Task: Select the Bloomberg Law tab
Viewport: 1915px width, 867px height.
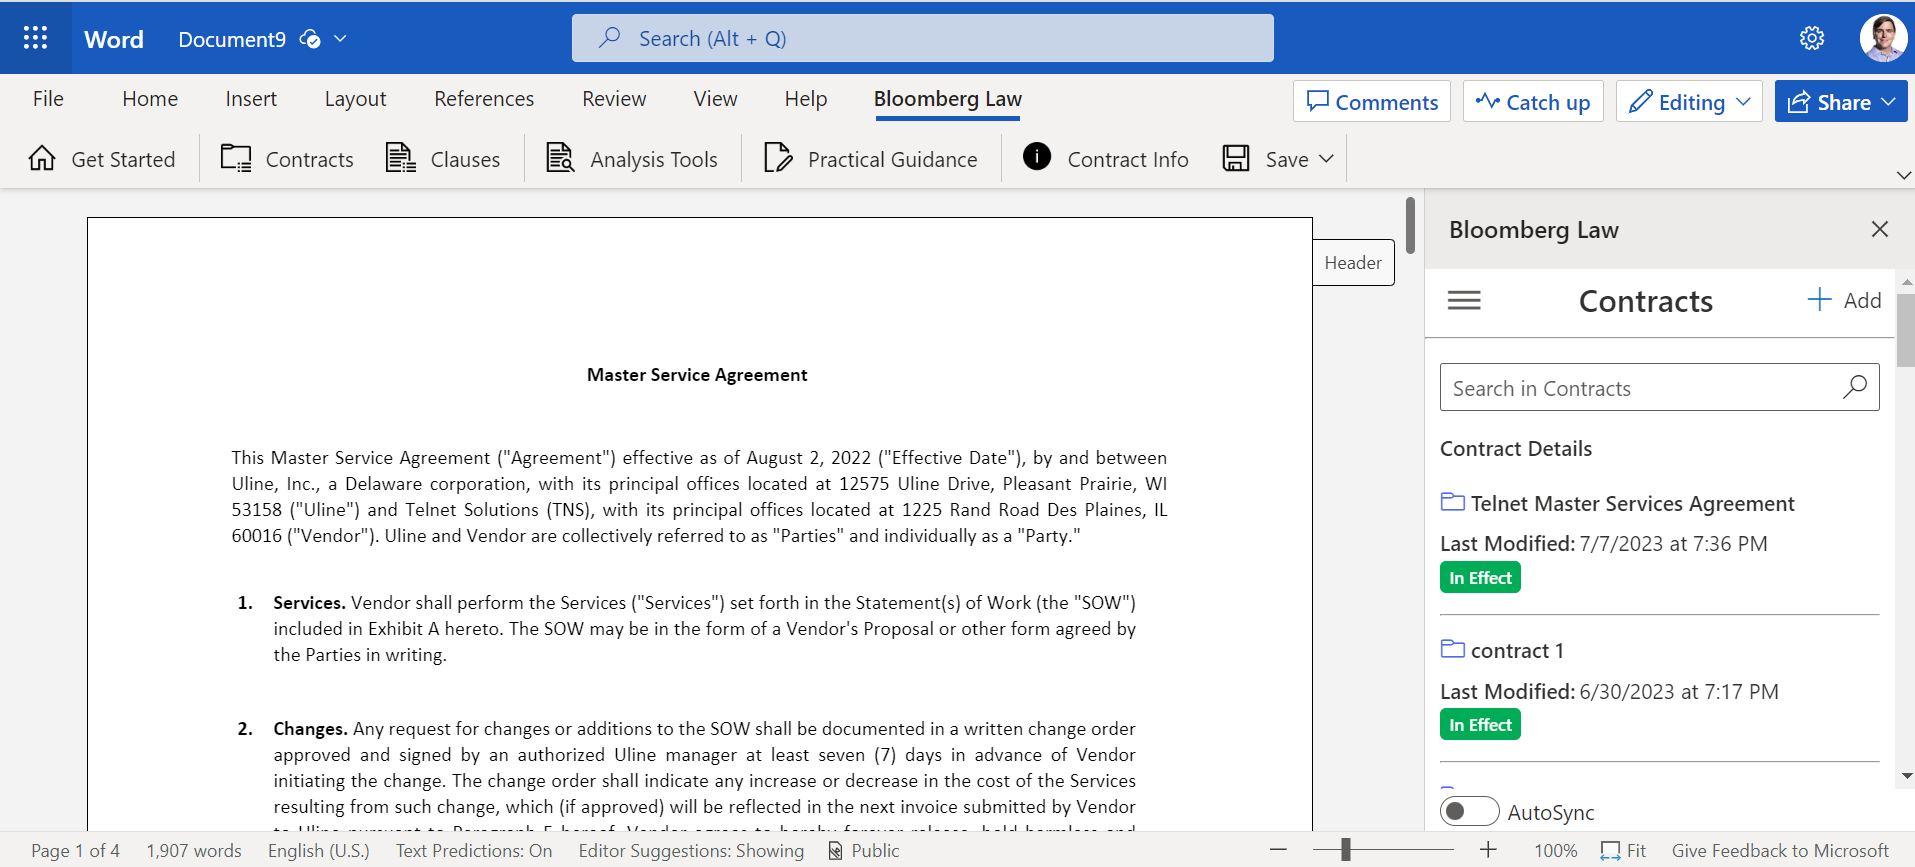Action: [x=948, y=99]
